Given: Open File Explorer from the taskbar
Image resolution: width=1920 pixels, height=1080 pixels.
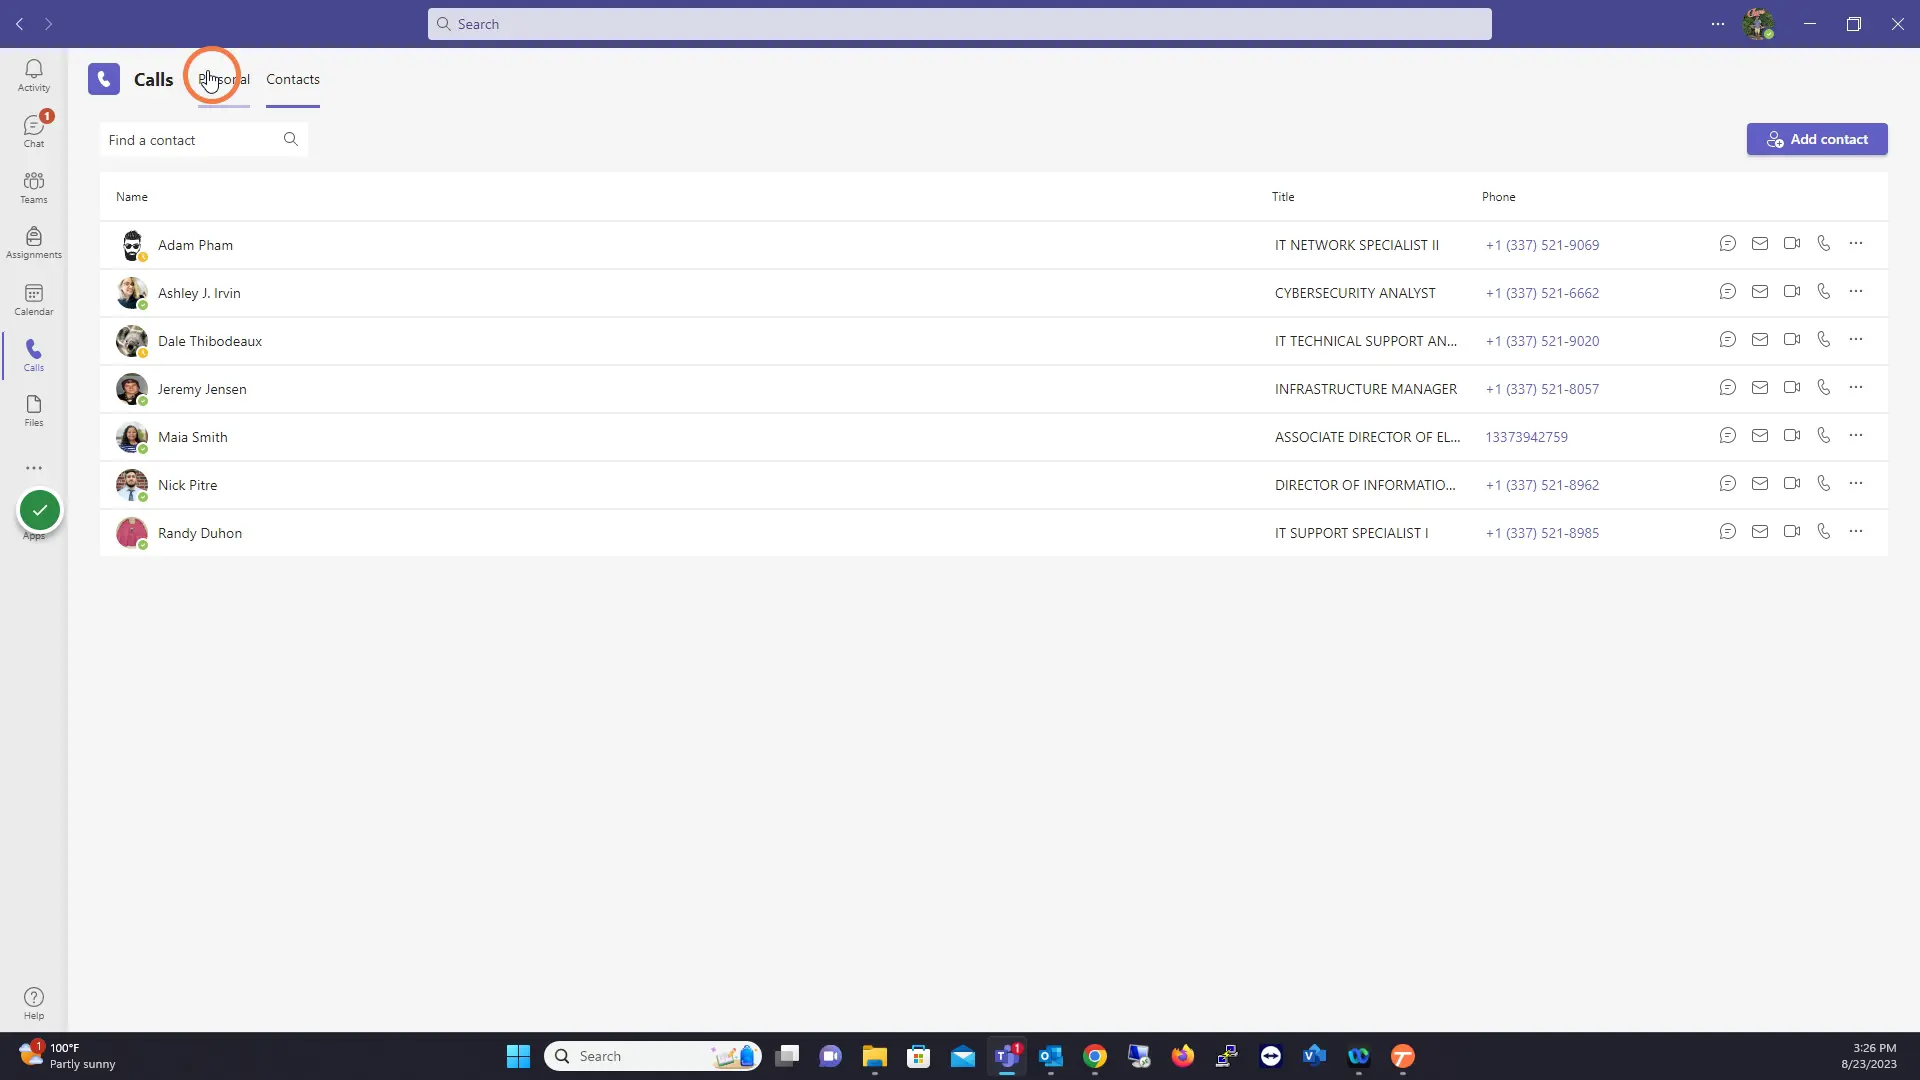Looking at the screenshot, I should tap(874, 1056).
